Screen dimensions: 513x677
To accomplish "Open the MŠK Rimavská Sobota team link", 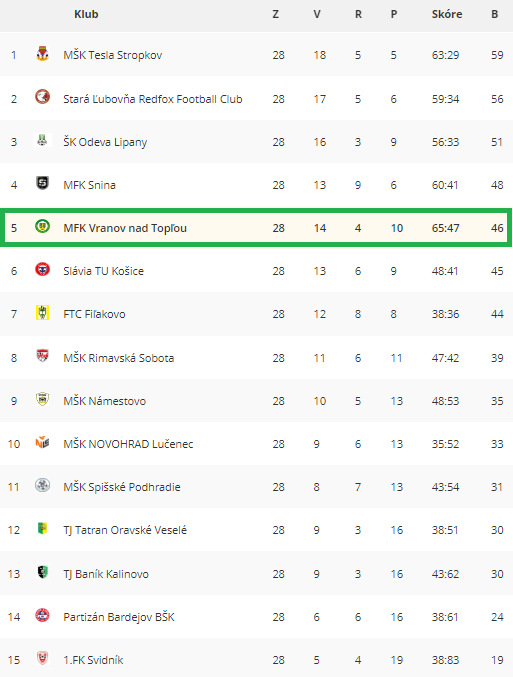I will coord(119,358).
